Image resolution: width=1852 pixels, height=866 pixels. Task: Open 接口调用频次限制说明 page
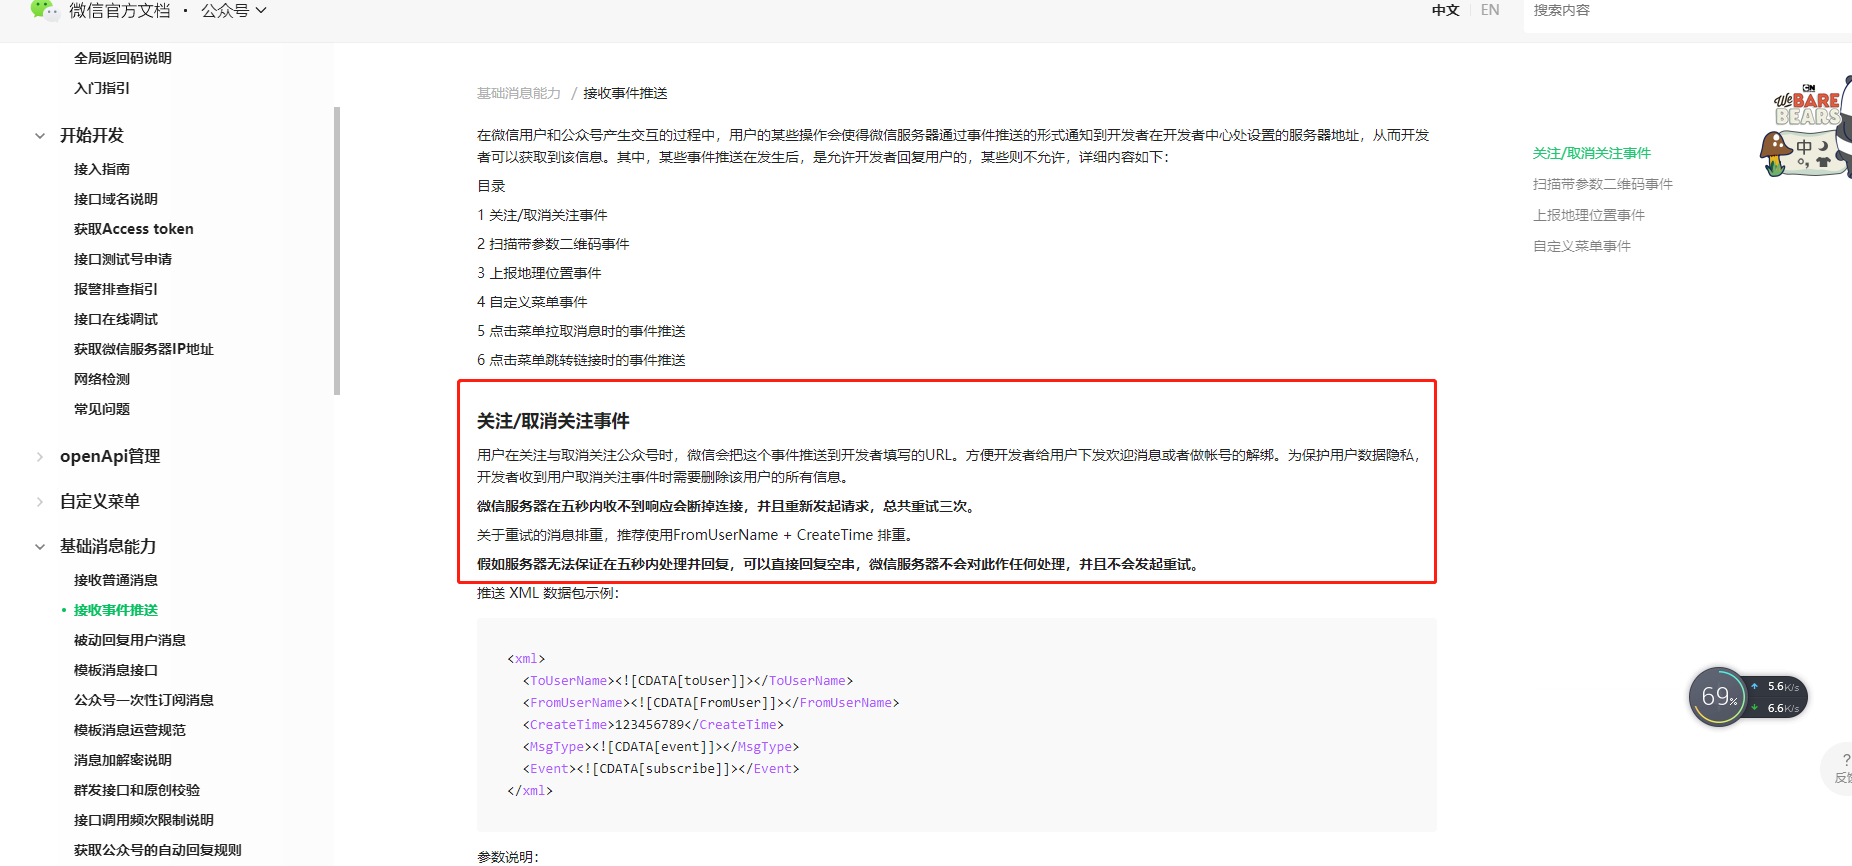point(144,820)
